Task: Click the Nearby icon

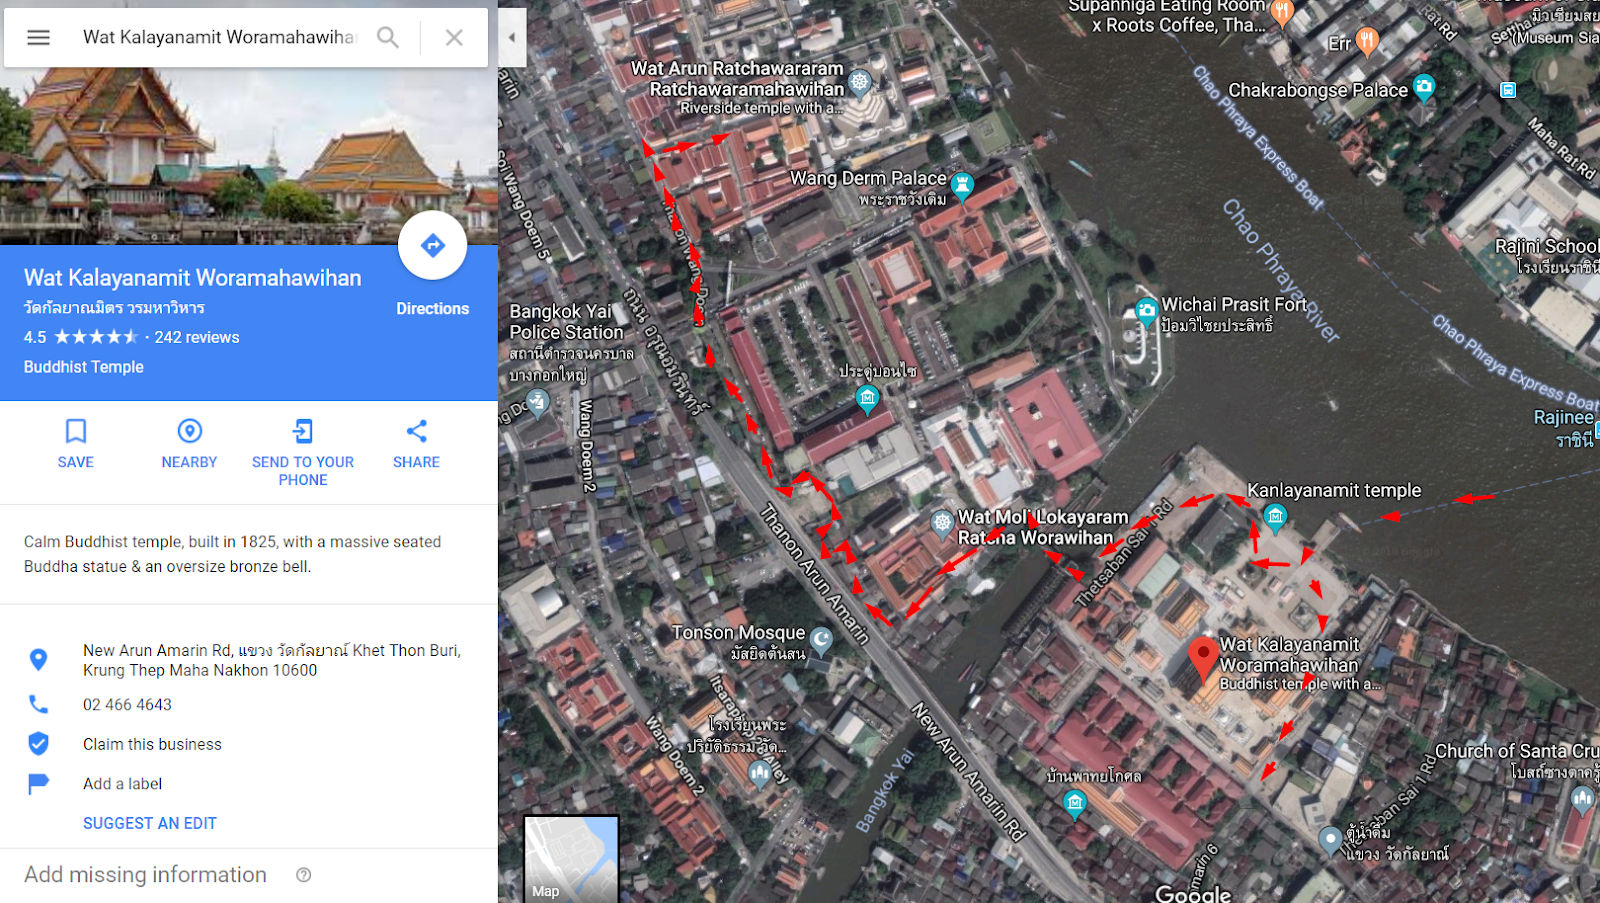Action: point(190,431)
